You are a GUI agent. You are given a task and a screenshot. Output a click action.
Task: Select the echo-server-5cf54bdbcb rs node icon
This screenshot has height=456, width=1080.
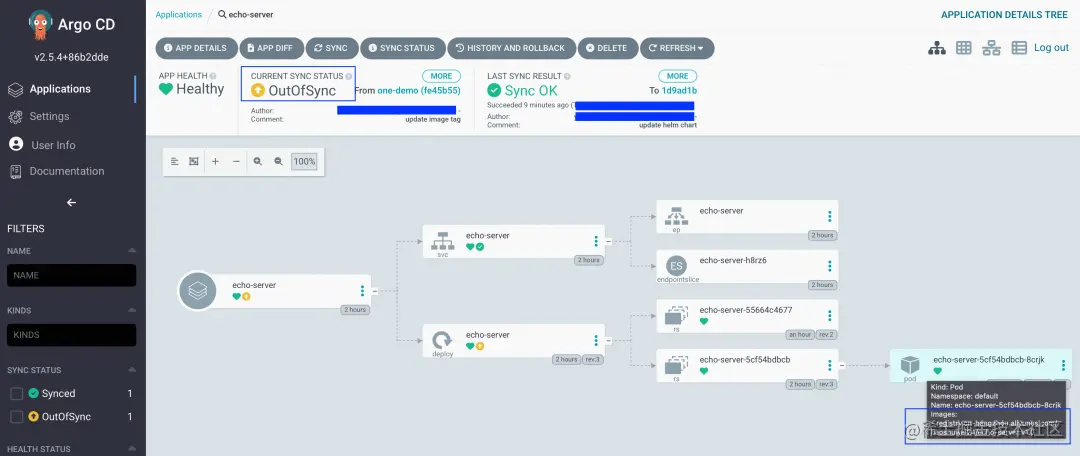(676, 365)
